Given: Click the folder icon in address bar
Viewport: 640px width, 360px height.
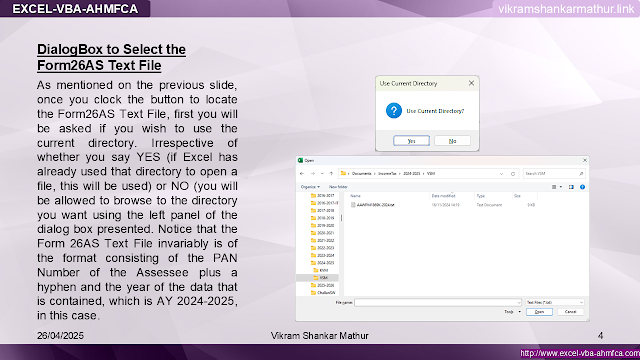Looking at the screenshot, I should (x=343, y=173).
